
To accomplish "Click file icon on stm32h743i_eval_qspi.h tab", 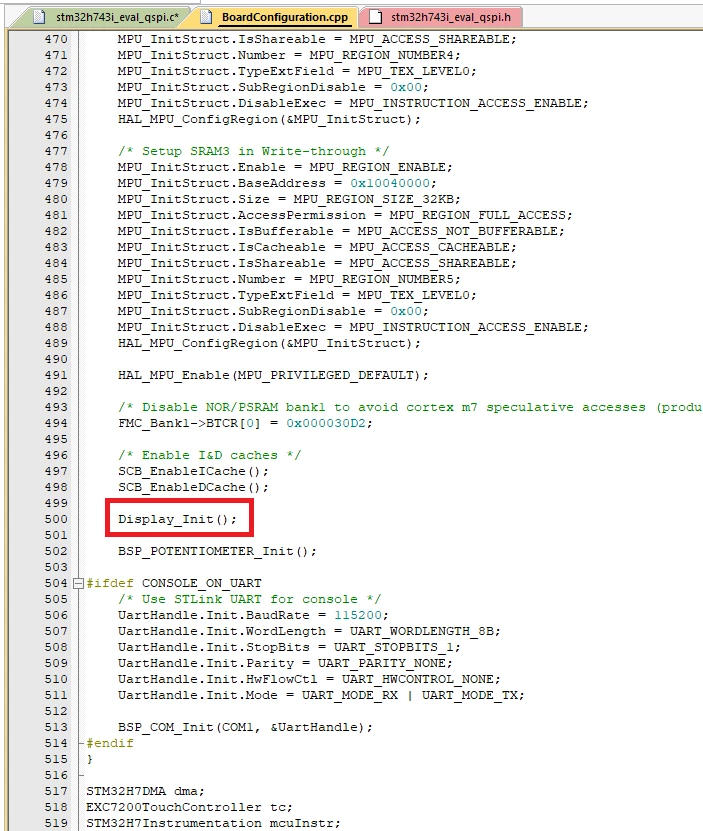I will pyautogui.click(x=375, y=17).
